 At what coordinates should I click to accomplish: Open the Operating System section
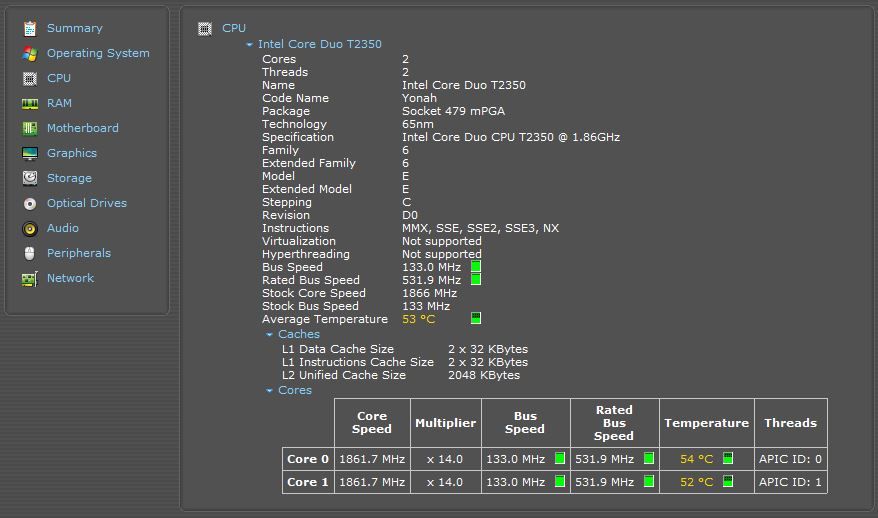pos(98,53)
